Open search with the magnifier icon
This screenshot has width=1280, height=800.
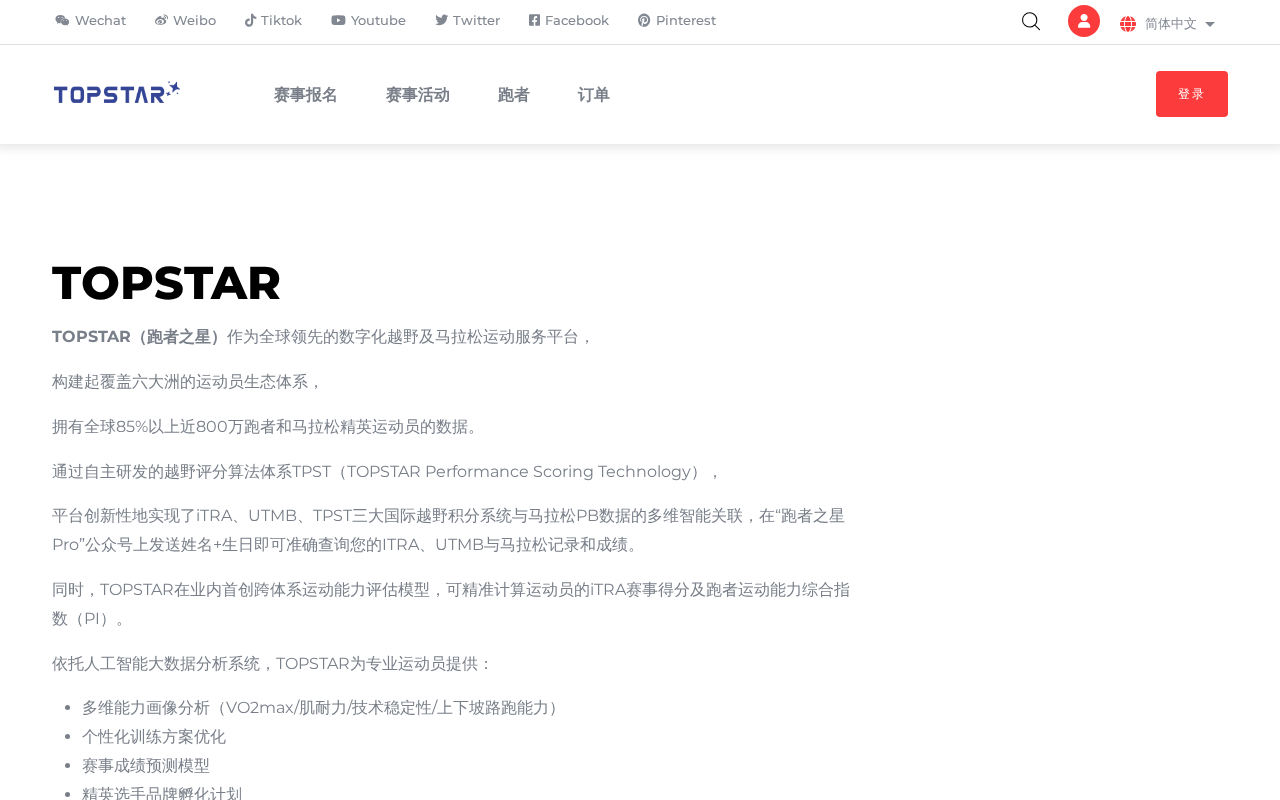coord(1031,21)
